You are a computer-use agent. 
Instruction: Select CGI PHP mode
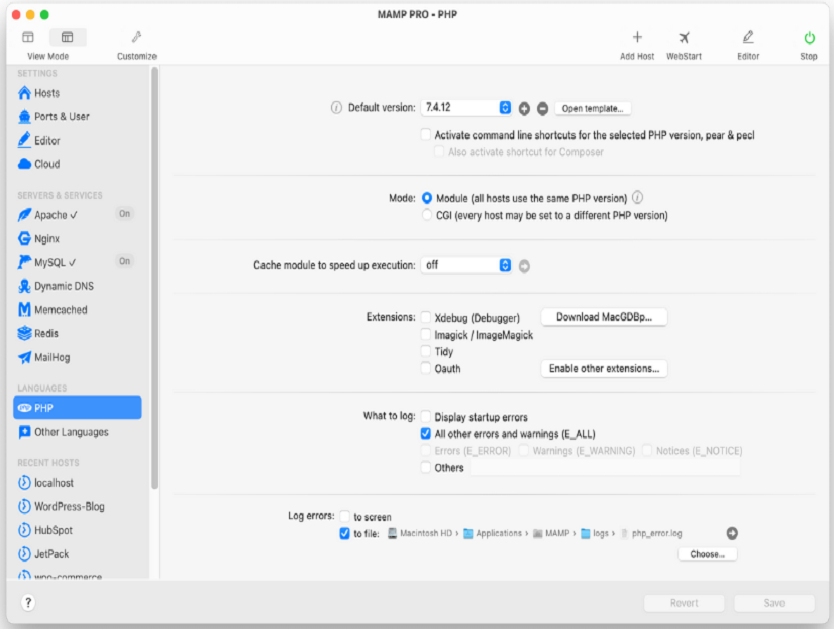click(427, 215)
